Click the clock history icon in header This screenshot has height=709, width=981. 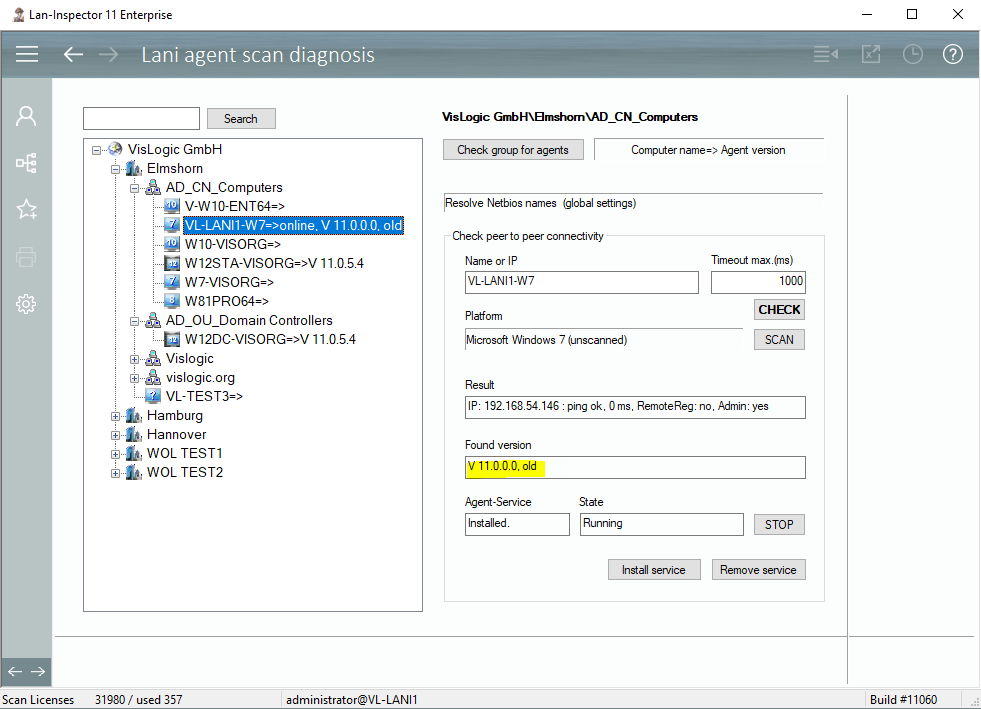coord(912,54)
